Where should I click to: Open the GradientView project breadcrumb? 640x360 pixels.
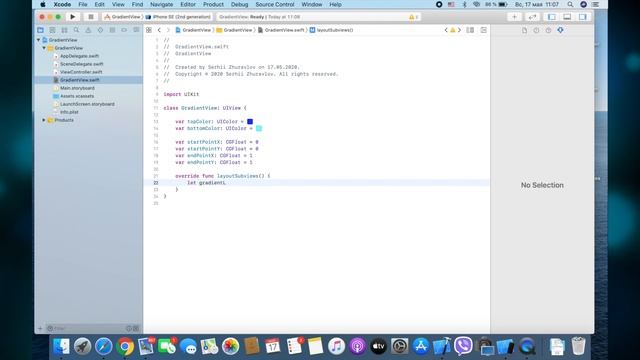point(193,30)
